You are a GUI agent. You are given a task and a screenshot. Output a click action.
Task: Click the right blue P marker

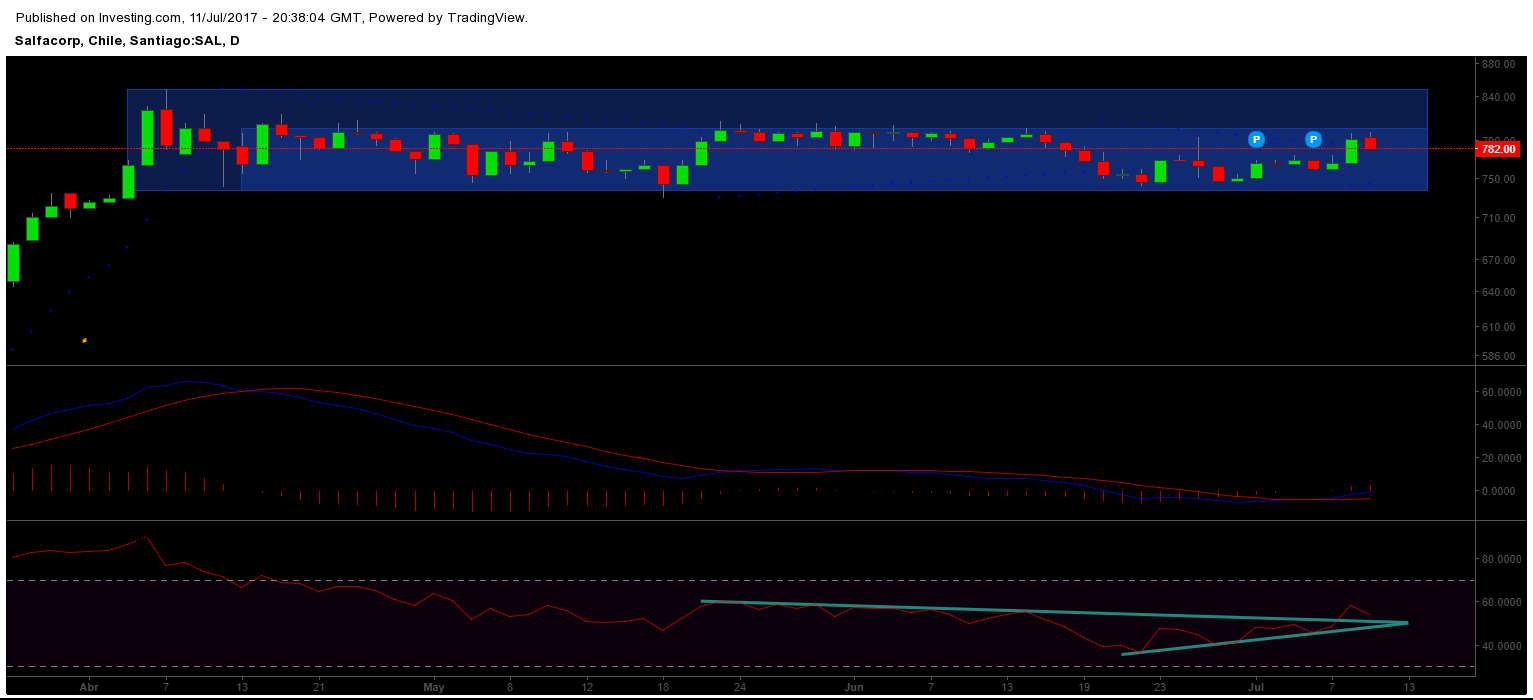point(1313,139)
